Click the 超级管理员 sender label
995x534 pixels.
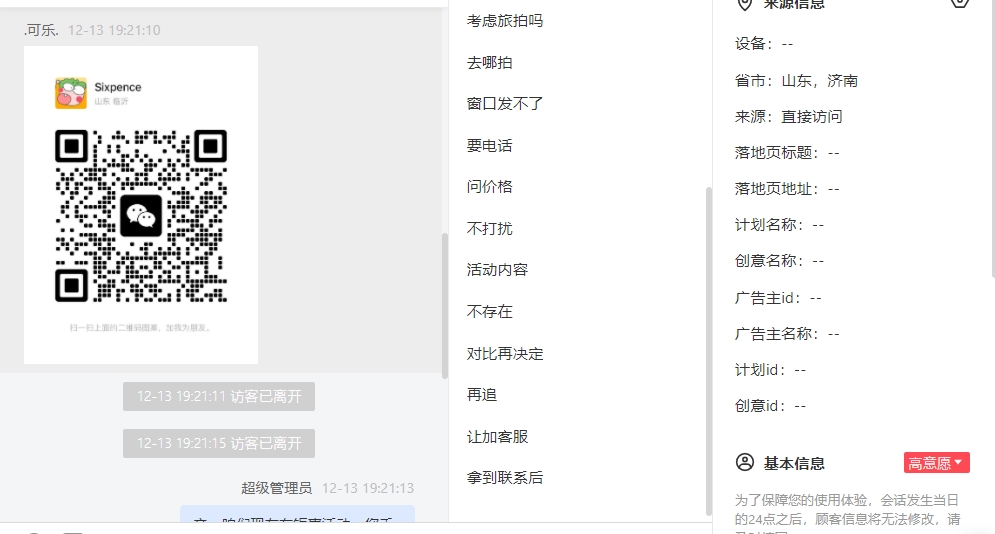point(277,488)
